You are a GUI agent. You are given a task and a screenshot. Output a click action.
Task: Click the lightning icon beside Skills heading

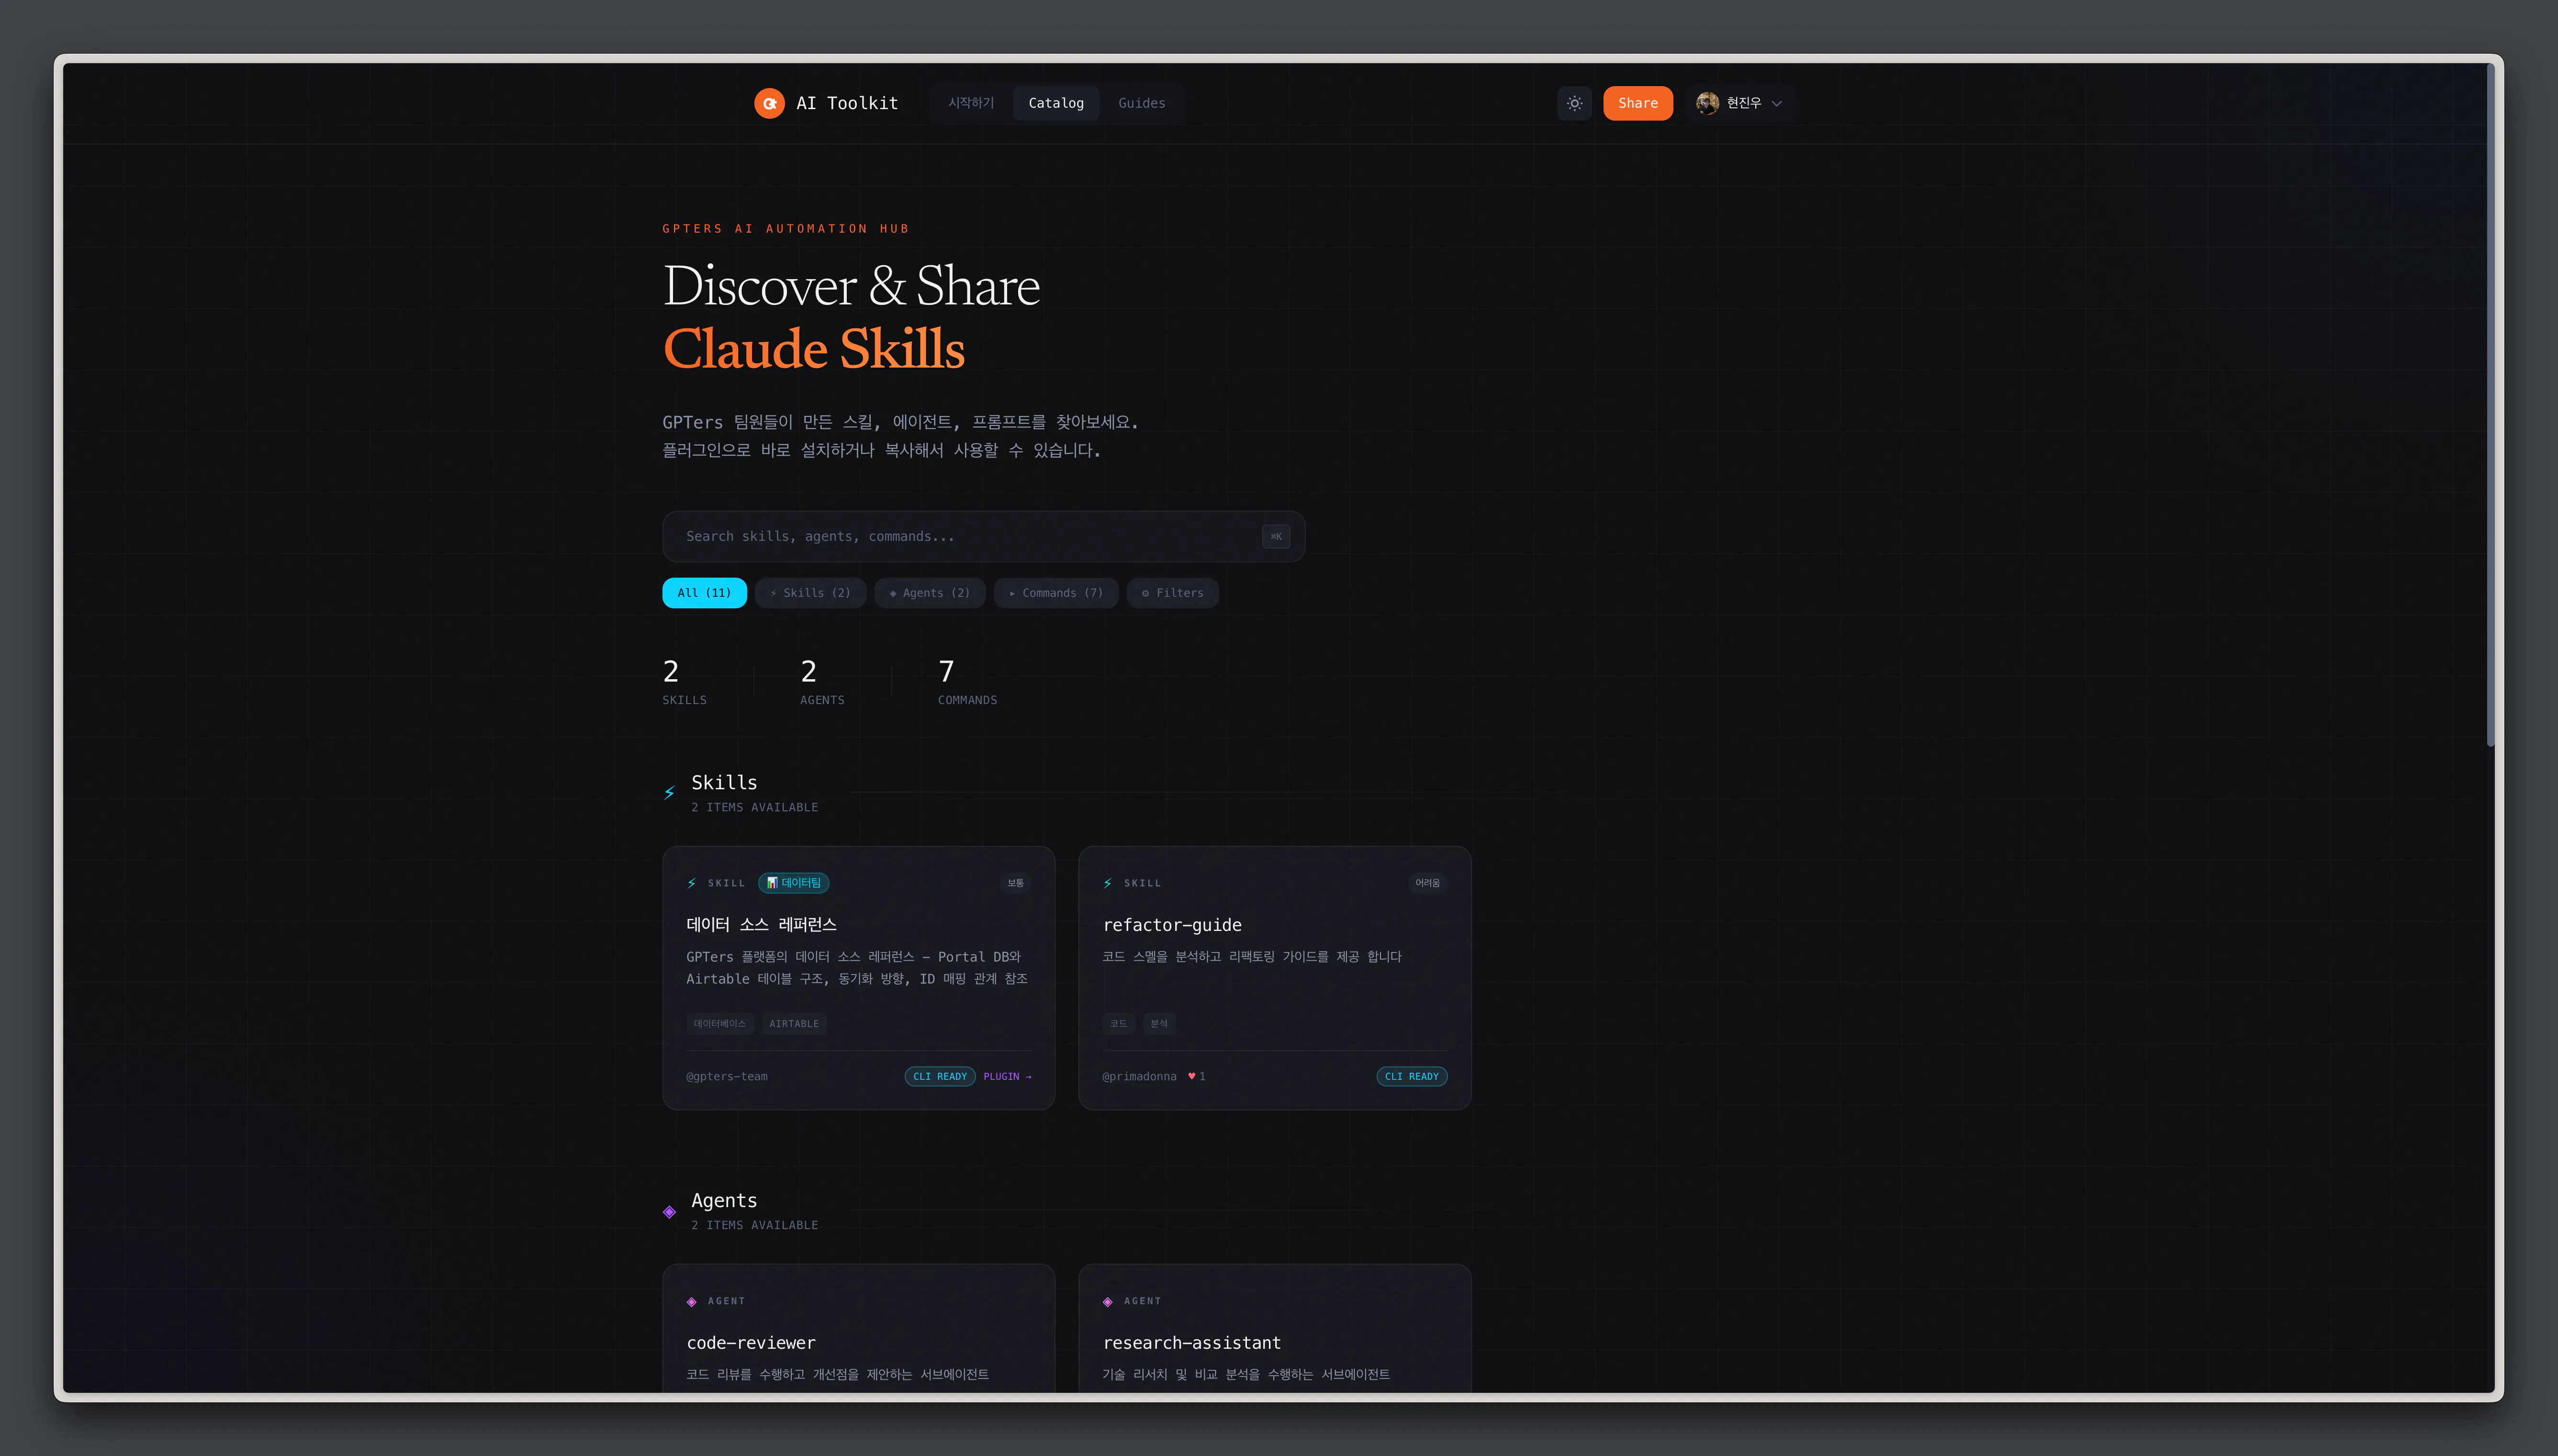669,793
